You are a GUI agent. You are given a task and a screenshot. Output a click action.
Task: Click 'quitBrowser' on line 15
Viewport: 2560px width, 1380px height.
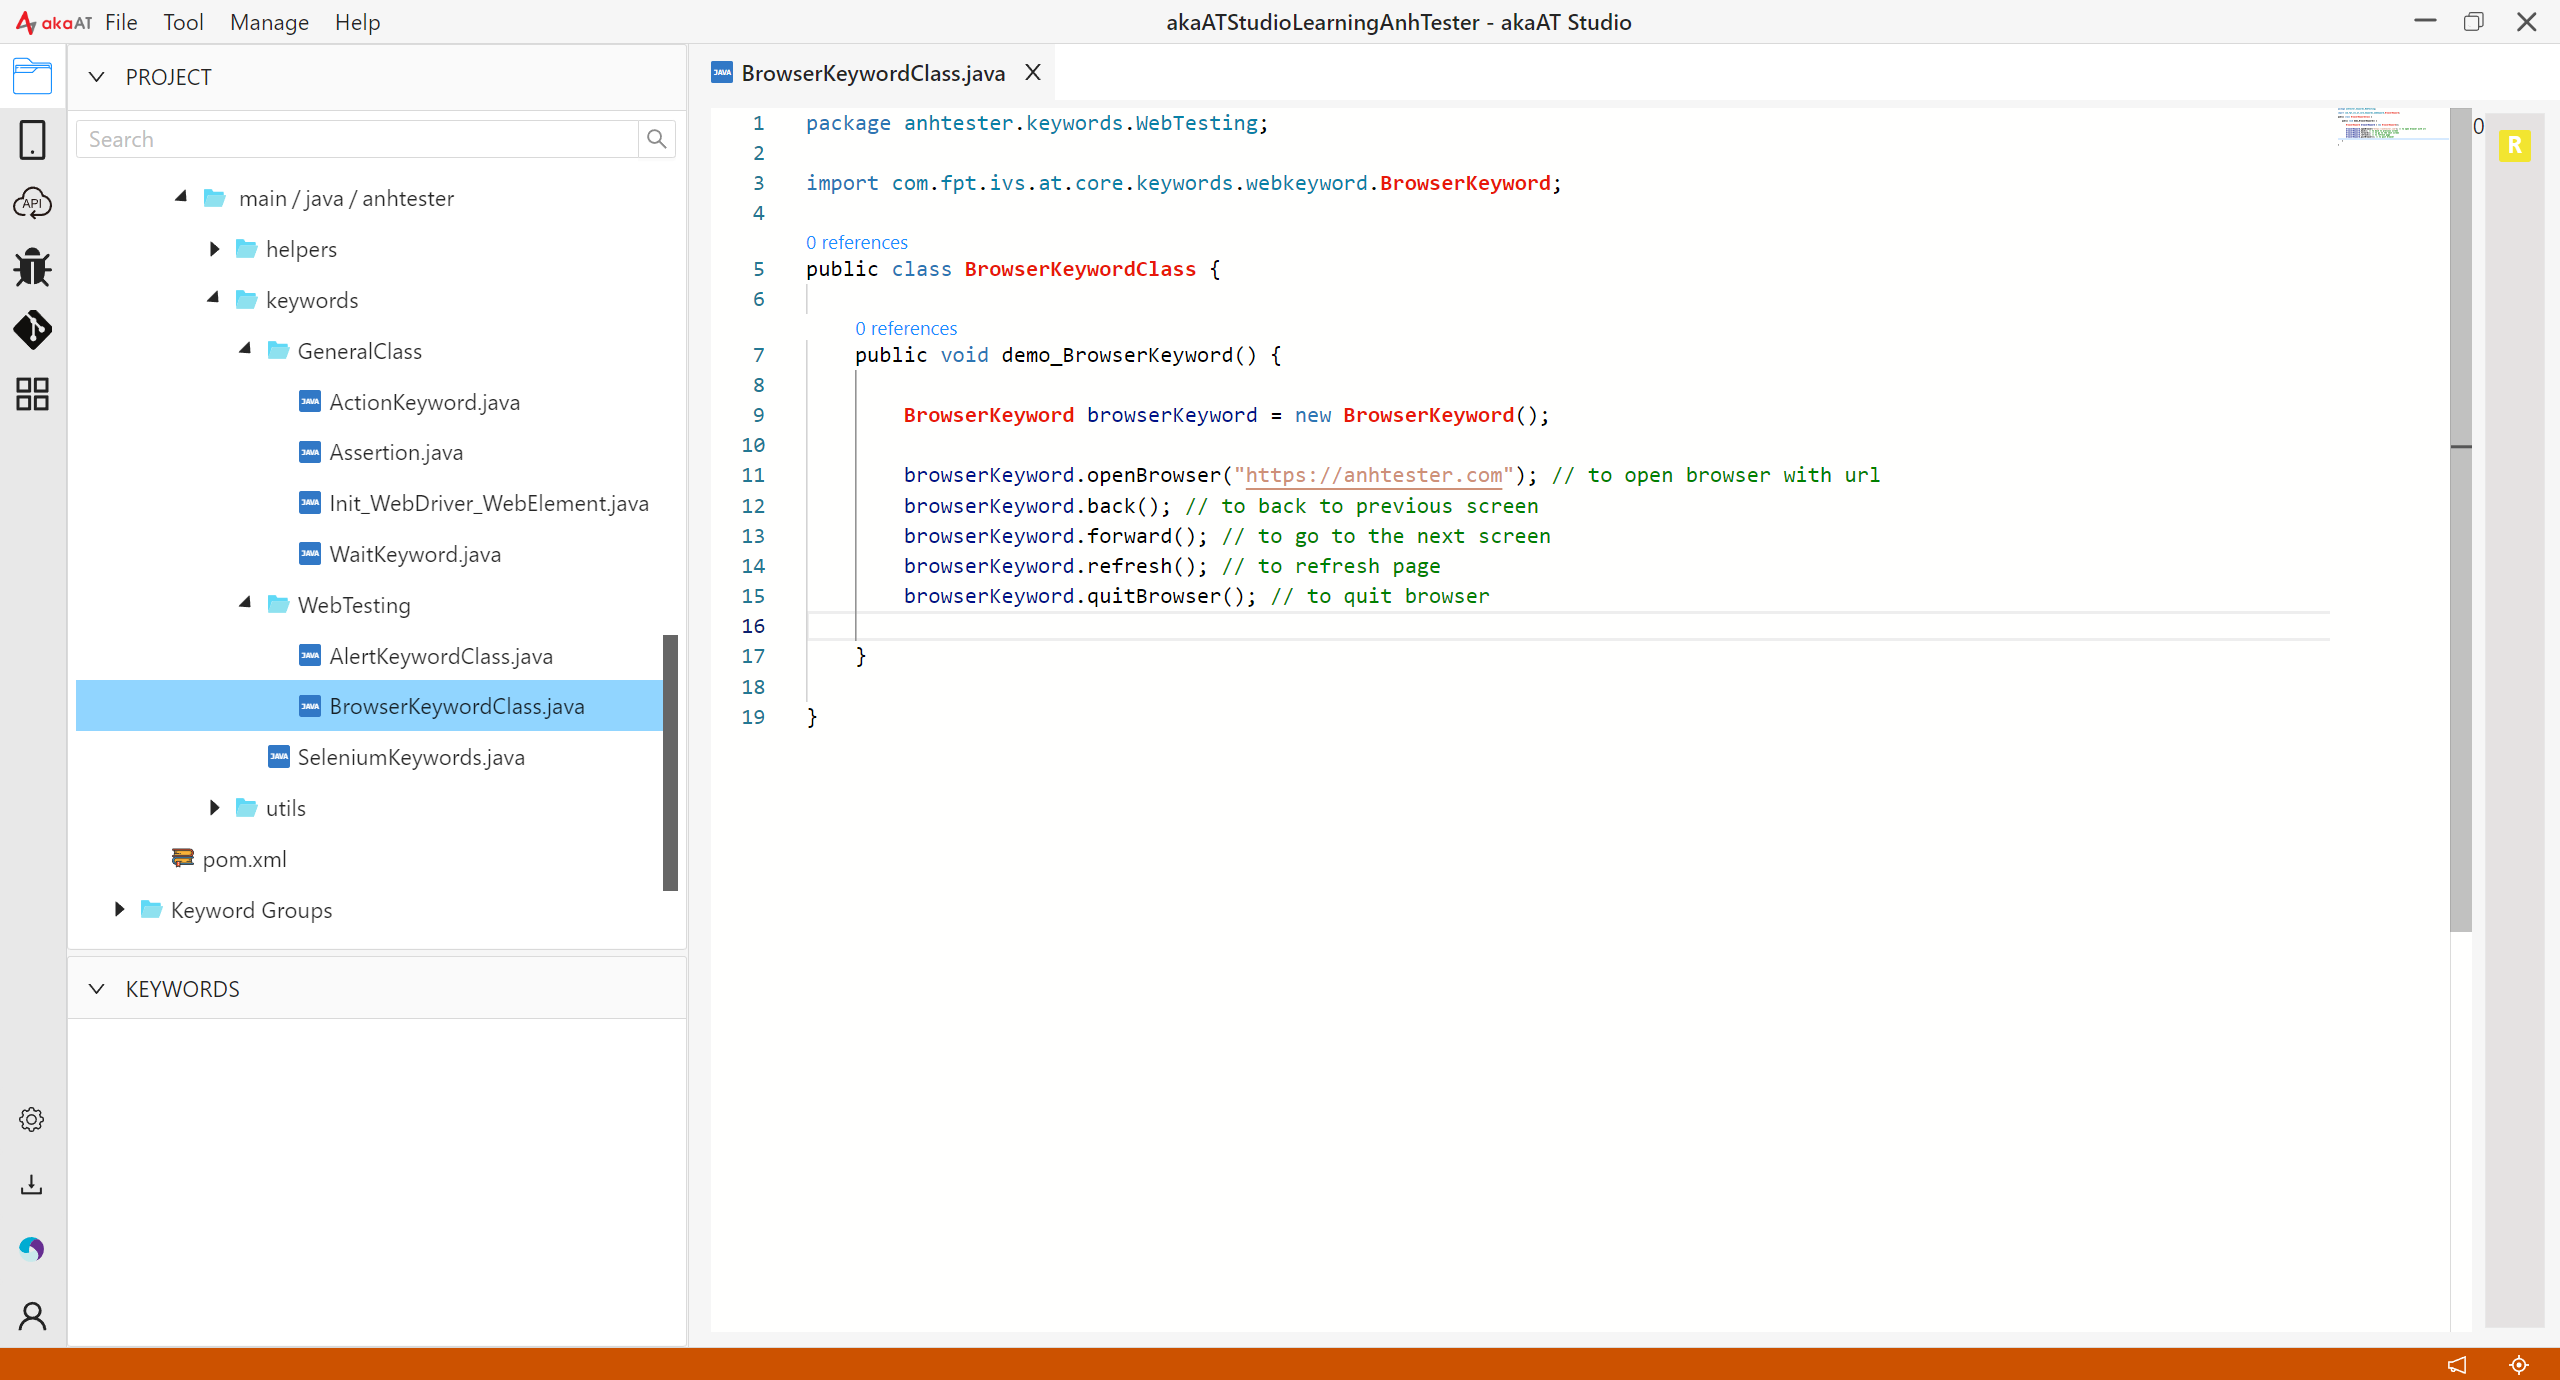(x=1153, y=596)
